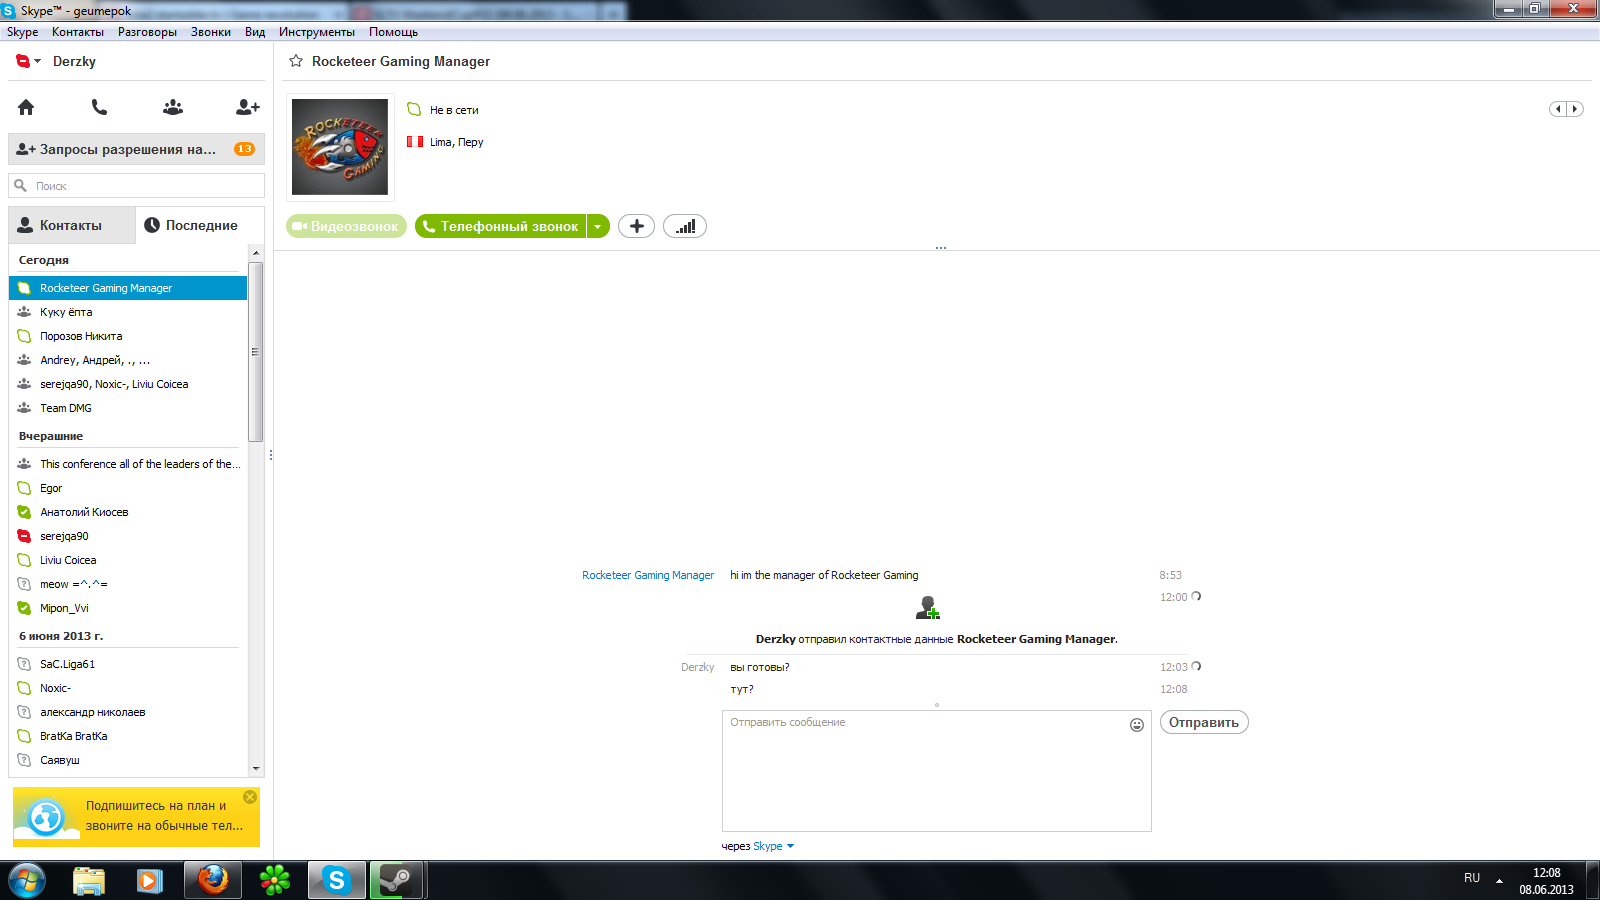The height and width of the screenshot is (900, 1600).
Task: Open the emoticon picker
Action: [1137, 725]
